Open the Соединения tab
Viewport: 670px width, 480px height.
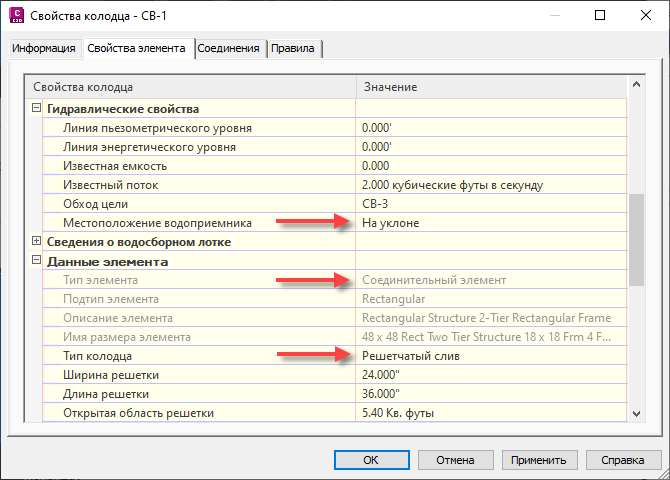[229, 48]
